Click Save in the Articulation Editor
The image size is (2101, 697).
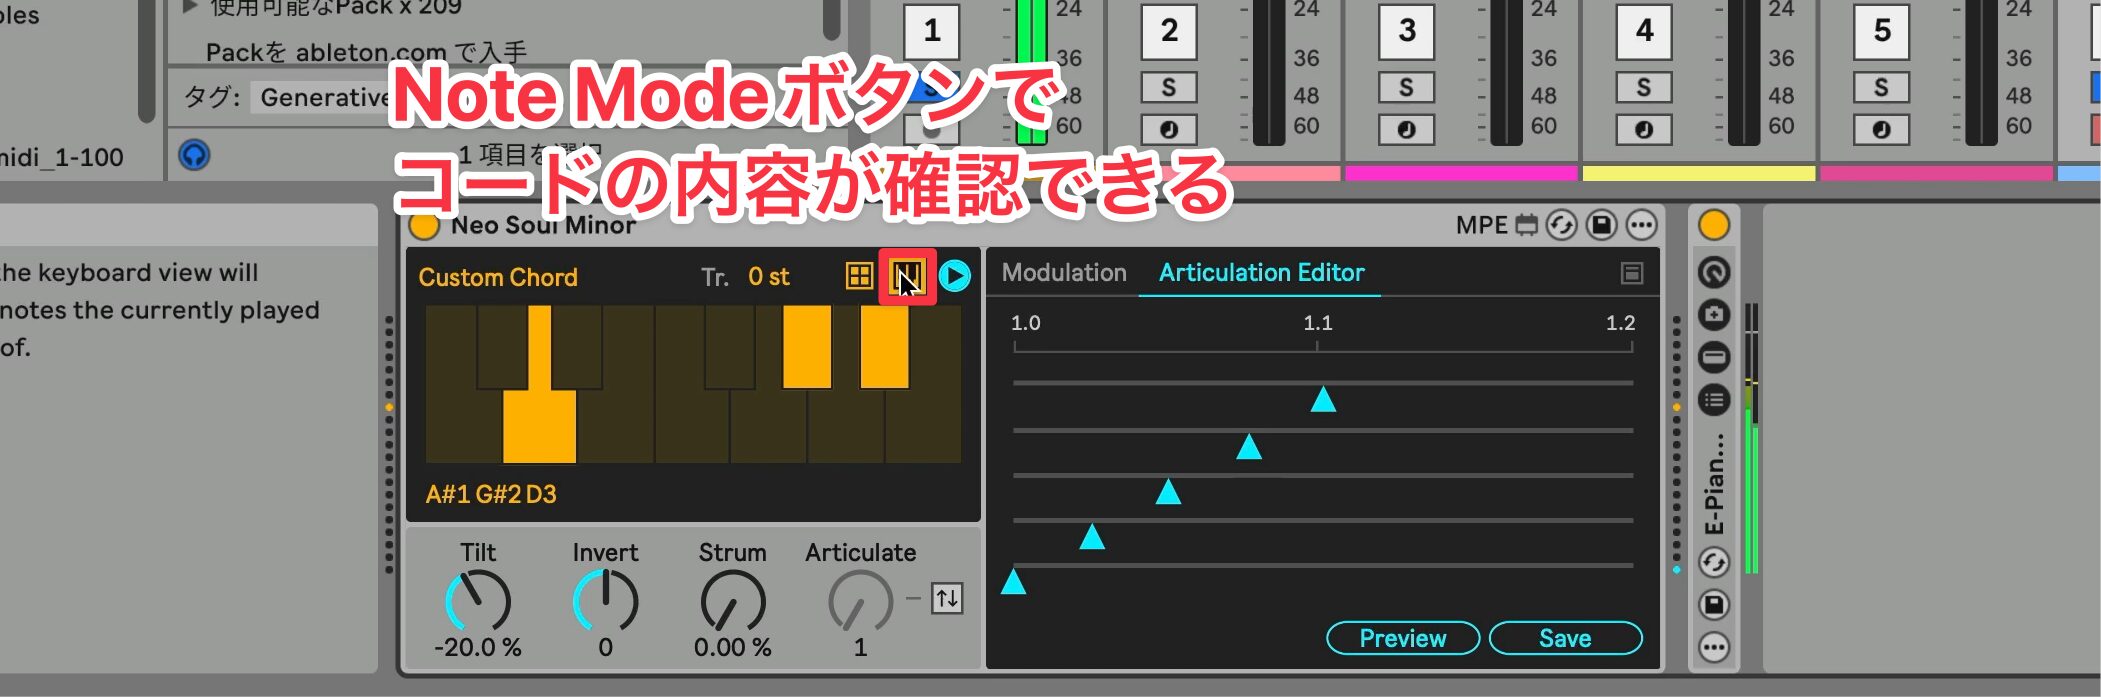coord(1565,638)
